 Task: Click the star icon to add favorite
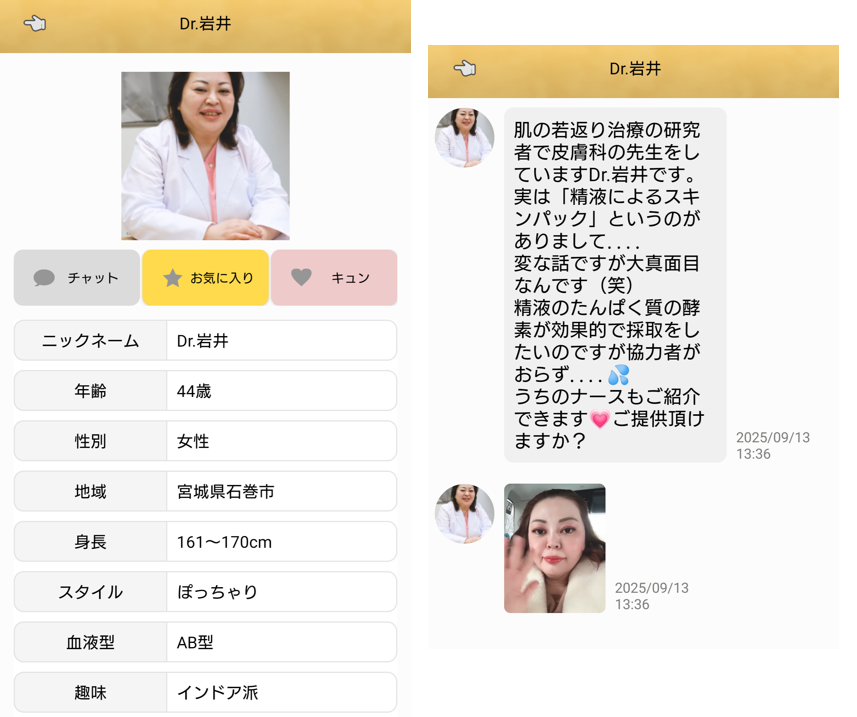[172, 278]
